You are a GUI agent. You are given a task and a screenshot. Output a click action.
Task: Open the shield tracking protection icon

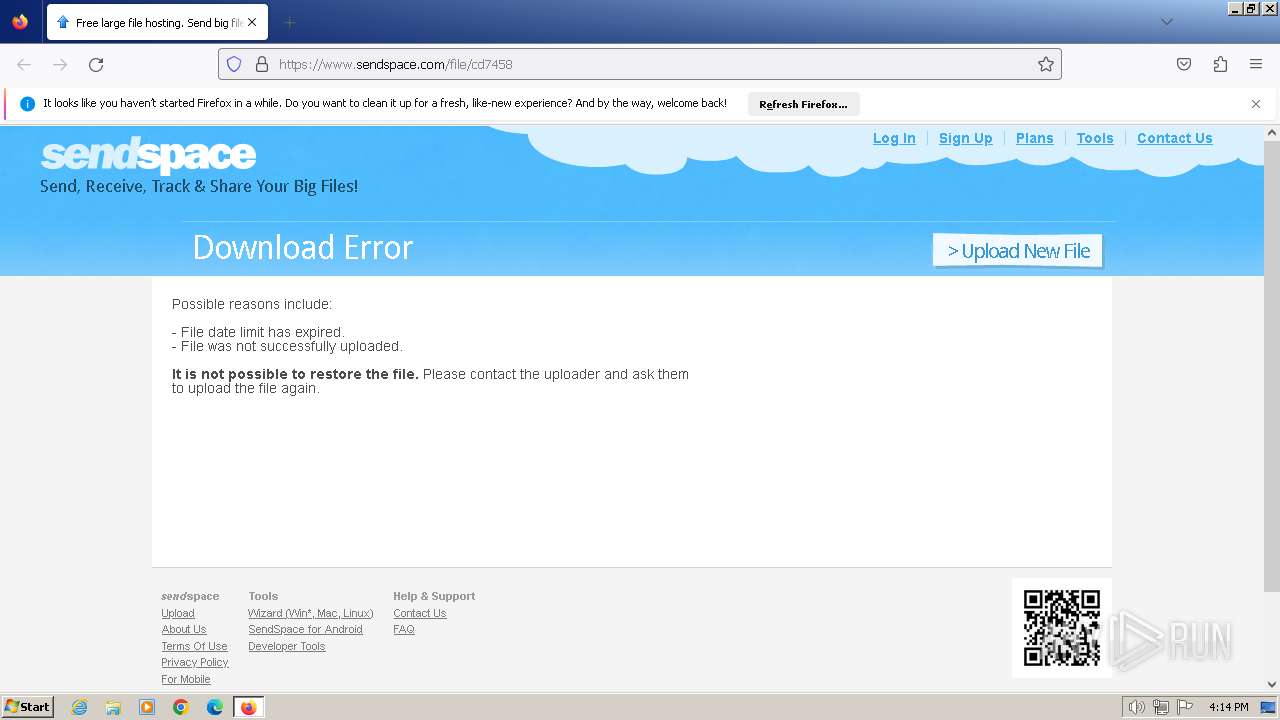(234, 64)
